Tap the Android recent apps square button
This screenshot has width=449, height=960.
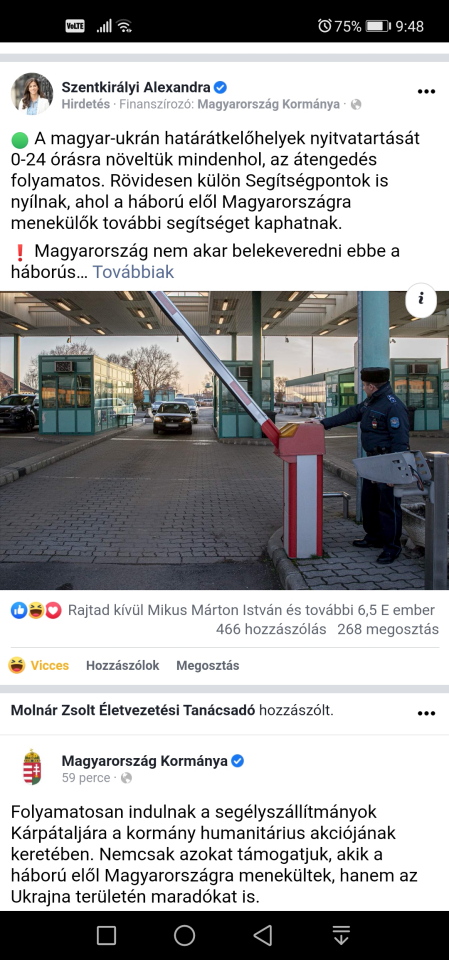(x=107, y=935)
